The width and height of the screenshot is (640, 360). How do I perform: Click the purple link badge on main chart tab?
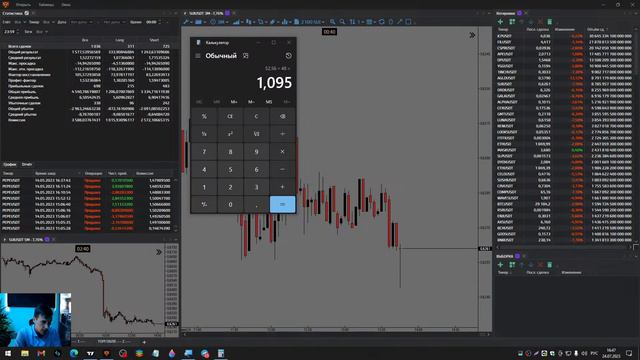[x=227, y=13]
